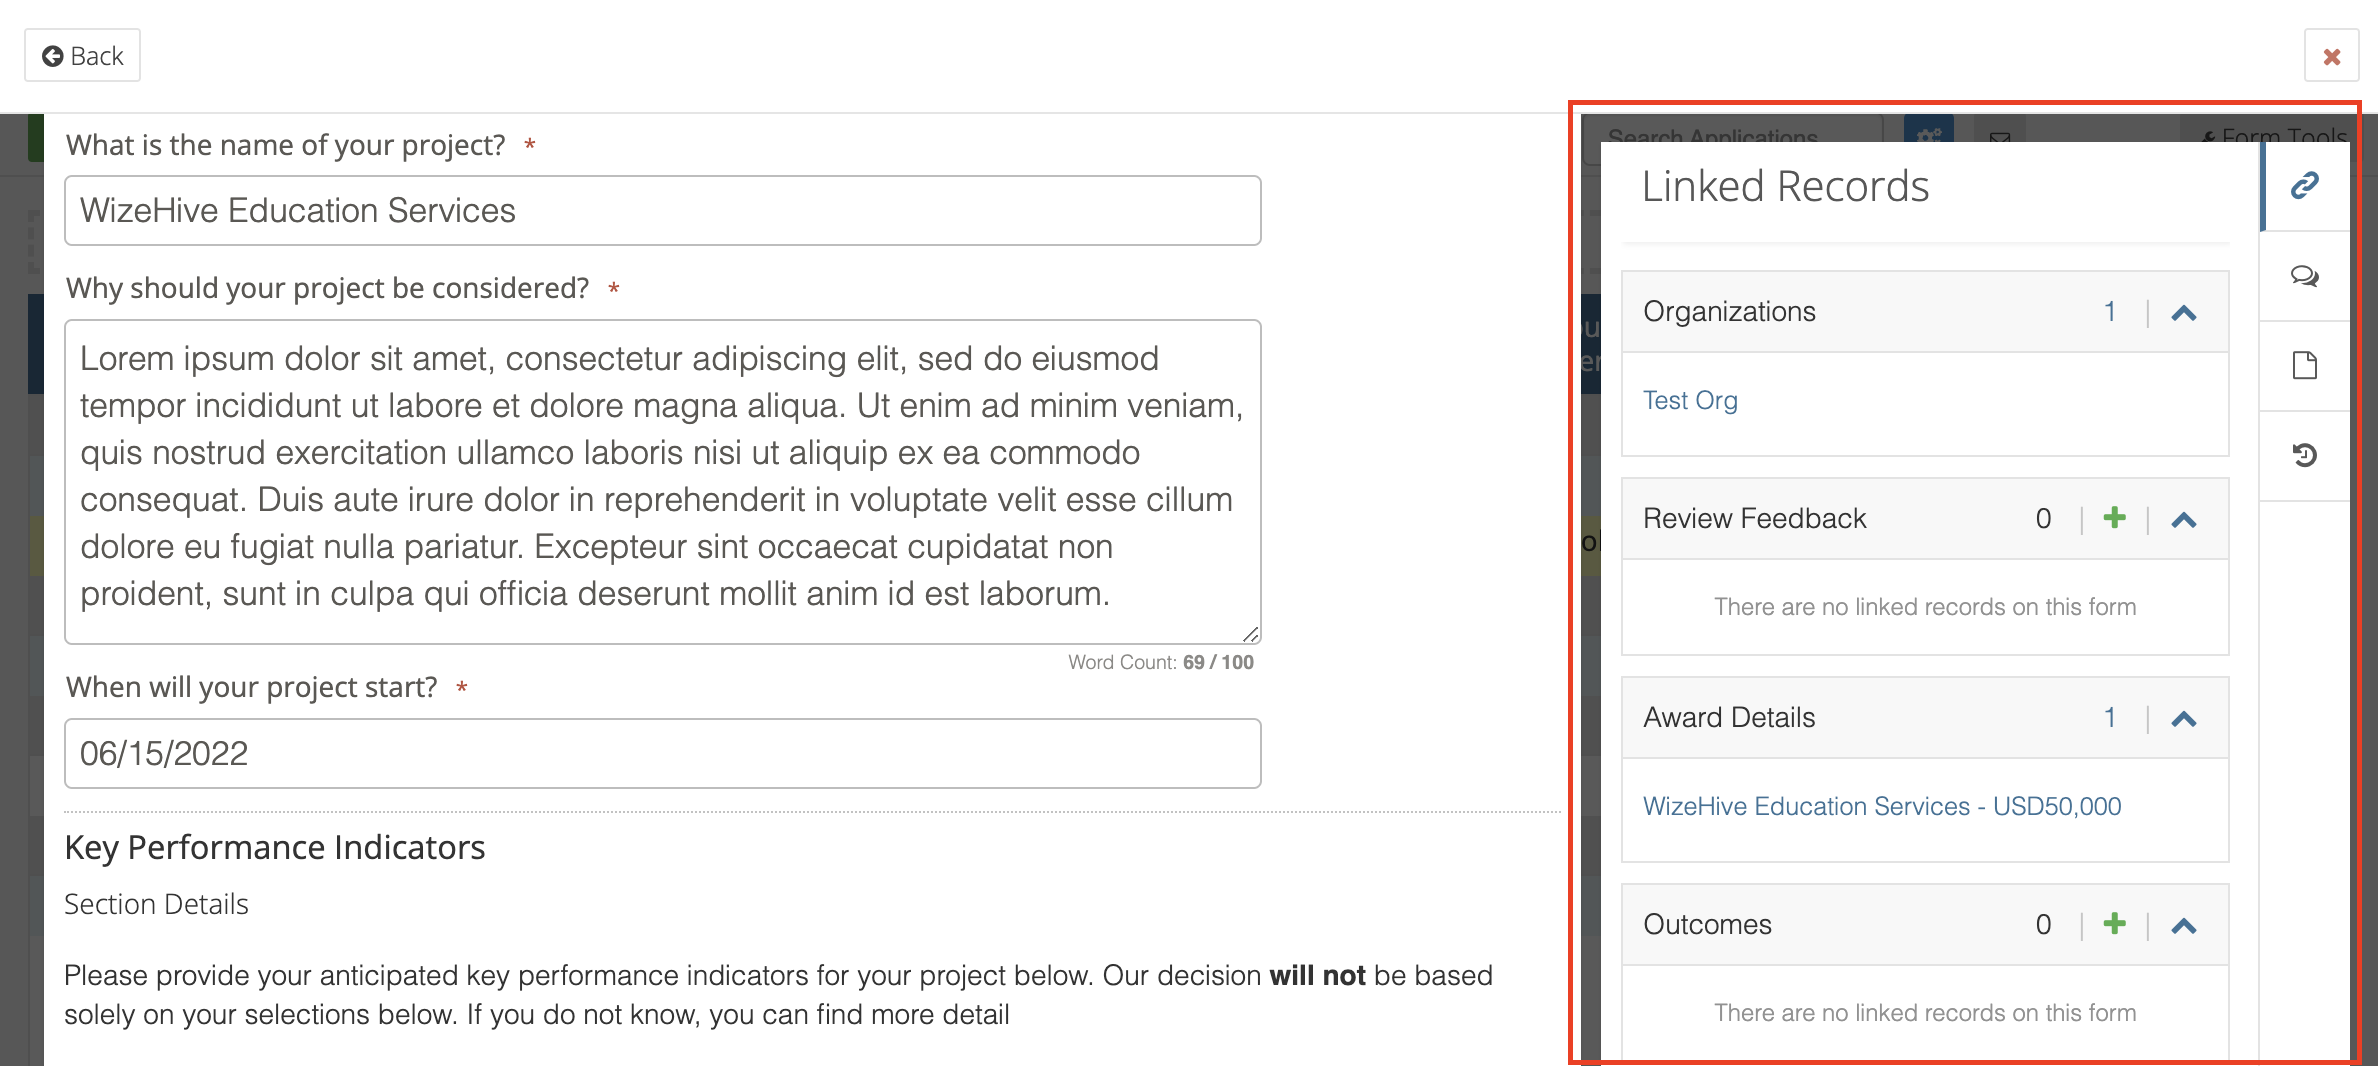Add a new Outcomes record with plus icon
2378x1066 pixels.
(2113, 924)
